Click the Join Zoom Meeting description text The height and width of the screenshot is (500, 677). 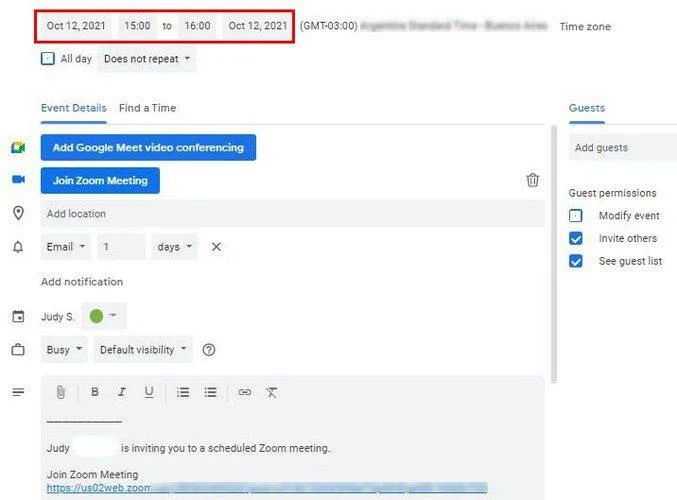92,474
